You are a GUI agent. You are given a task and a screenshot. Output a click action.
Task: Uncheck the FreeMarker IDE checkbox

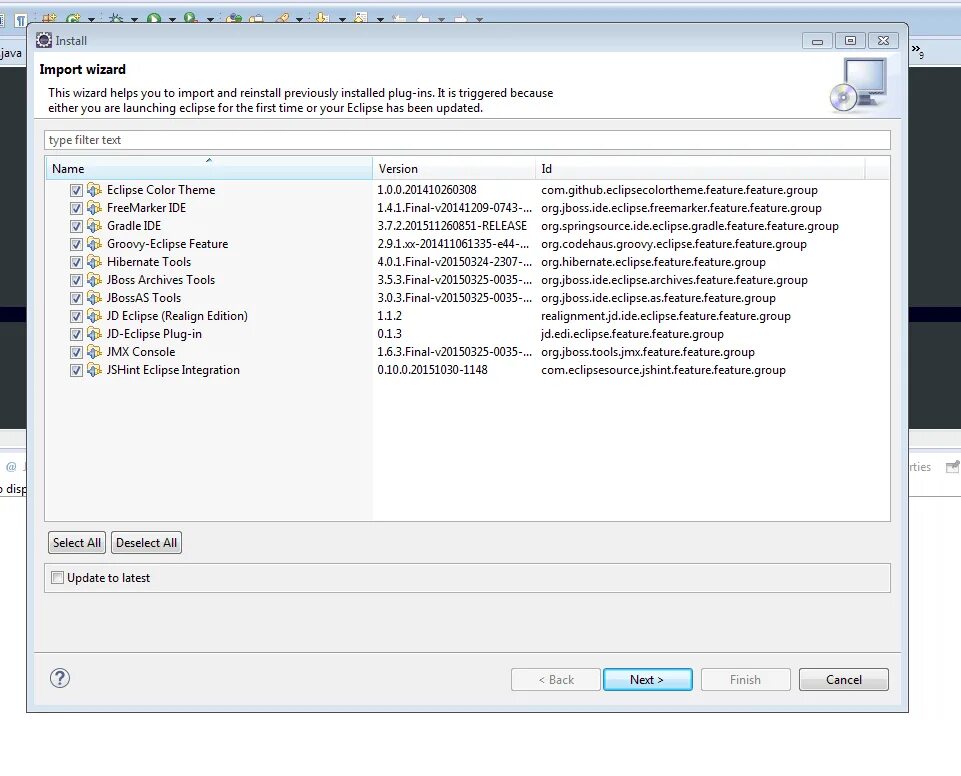[76, 208]
